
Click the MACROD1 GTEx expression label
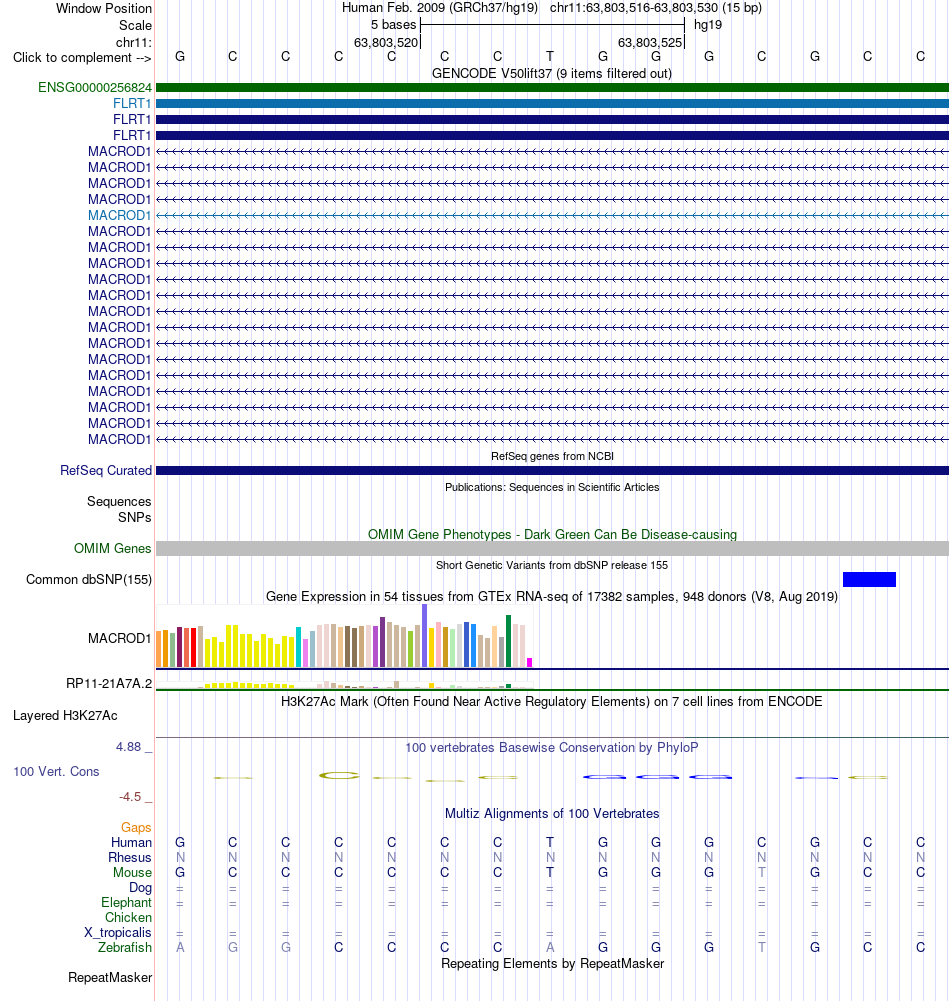[119, 638]
